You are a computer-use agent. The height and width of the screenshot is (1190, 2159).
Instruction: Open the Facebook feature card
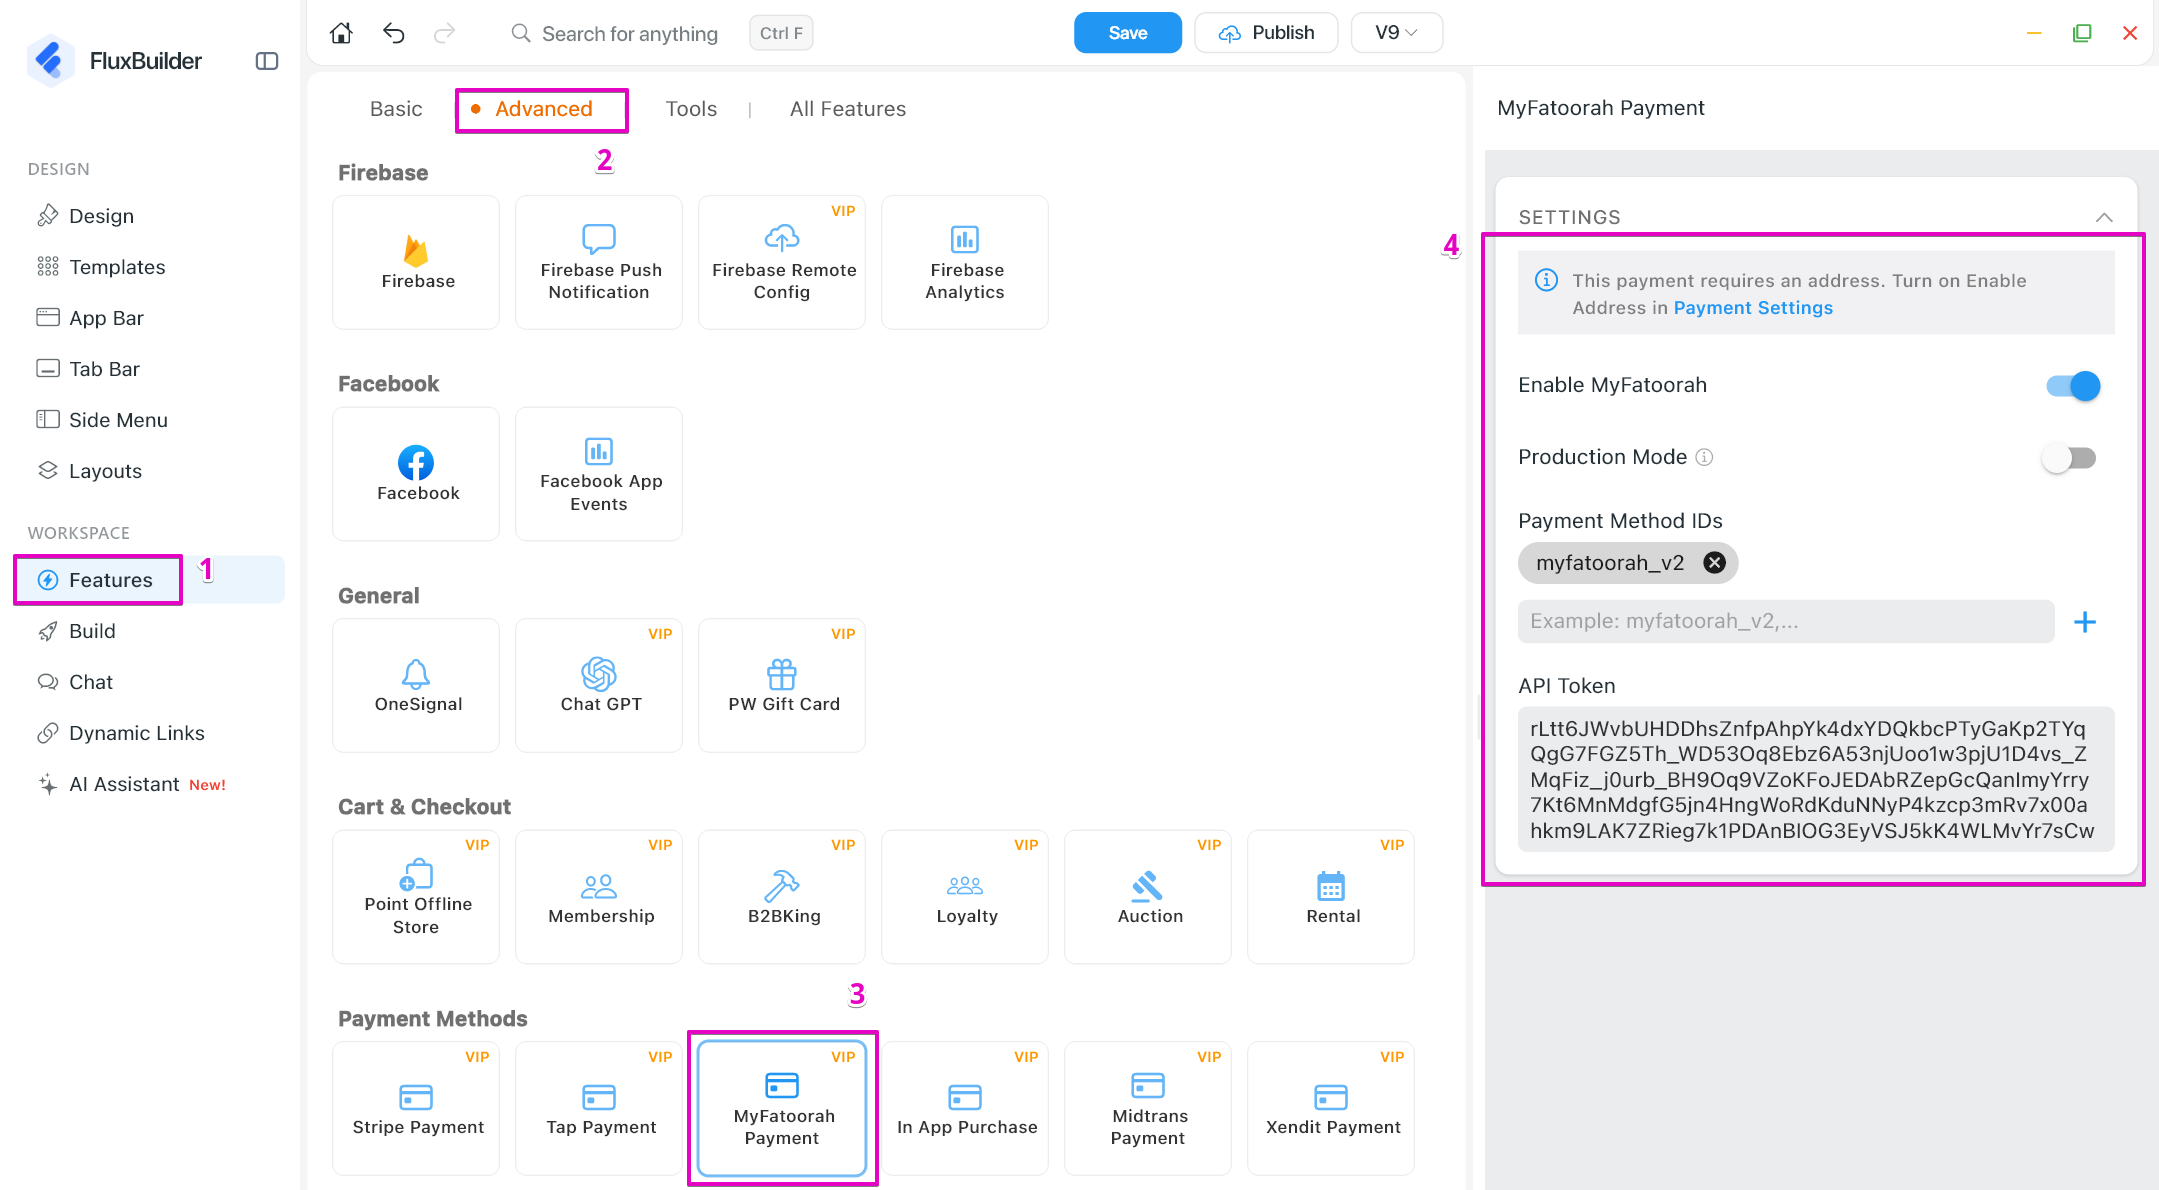point(416,474)
